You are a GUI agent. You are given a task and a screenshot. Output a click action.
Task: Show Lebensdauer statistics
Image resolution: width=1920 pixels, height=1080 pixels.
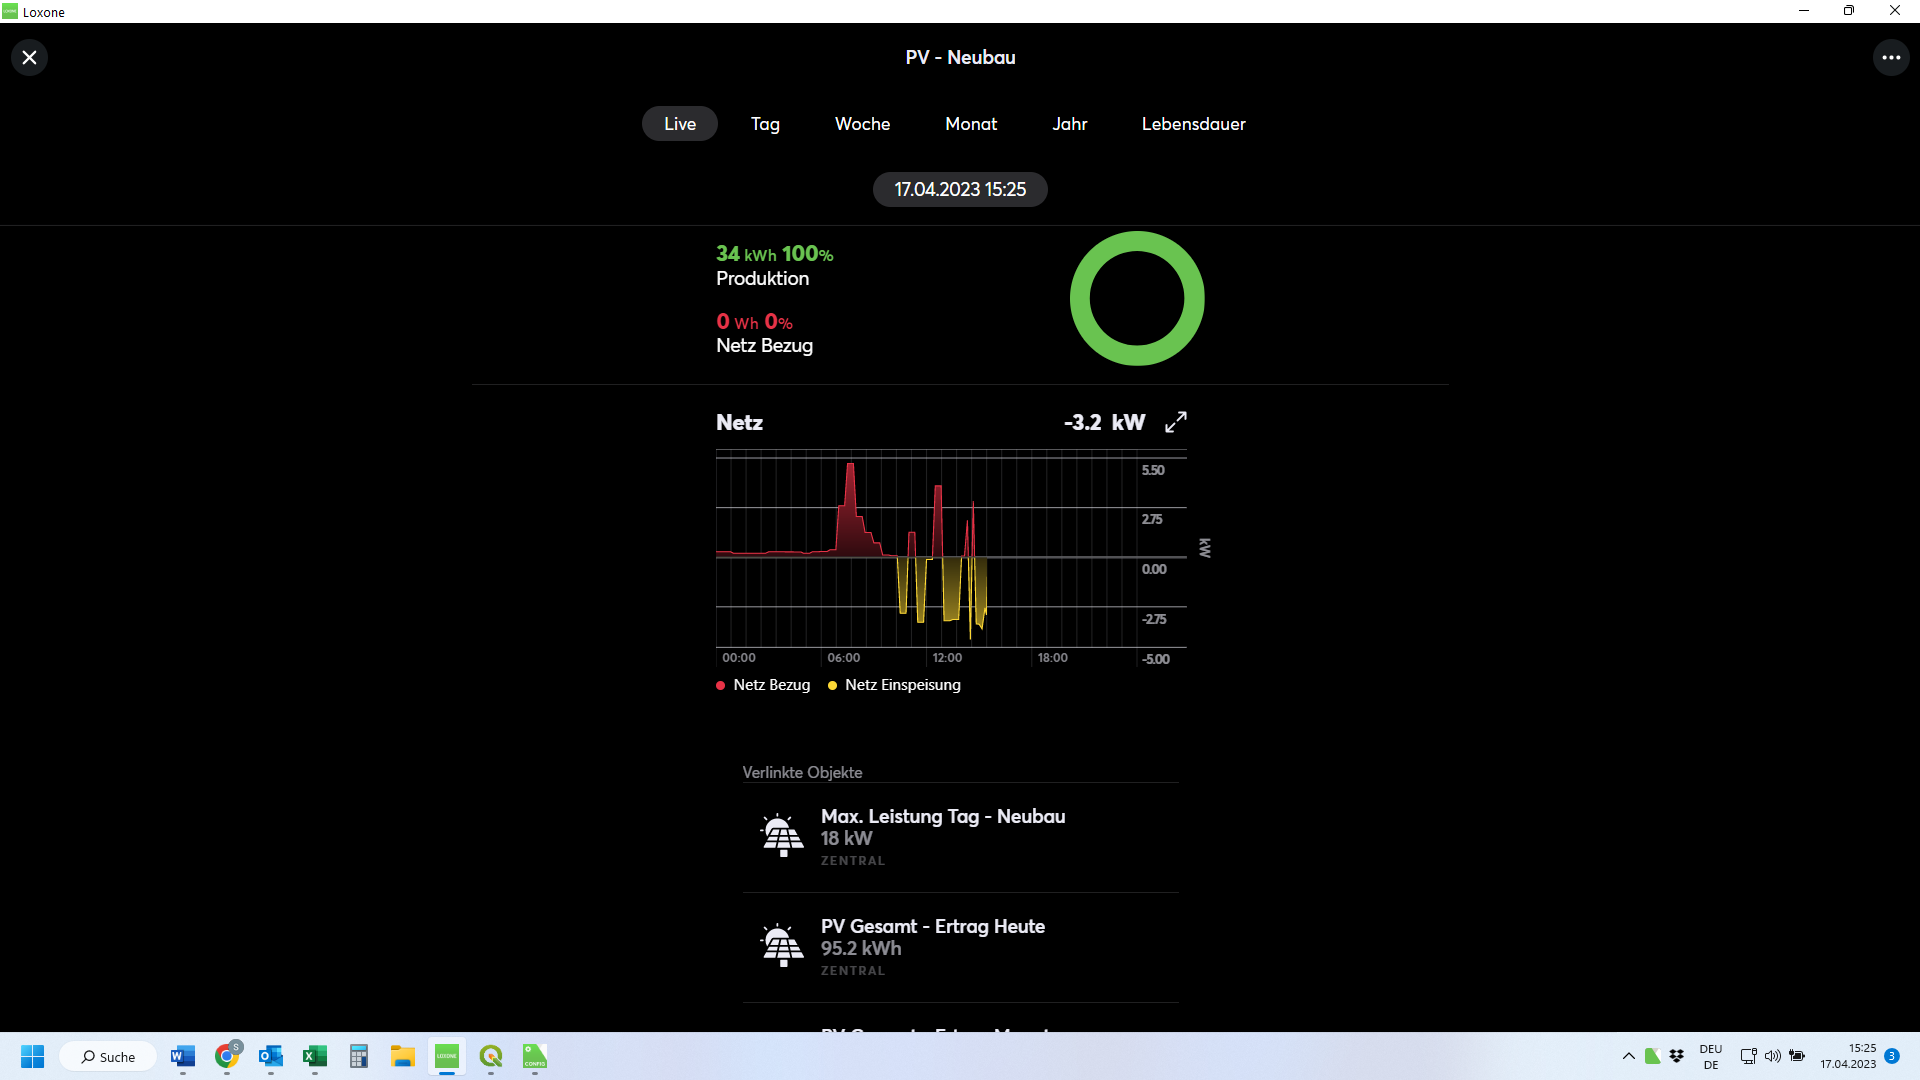(1193, 124)
